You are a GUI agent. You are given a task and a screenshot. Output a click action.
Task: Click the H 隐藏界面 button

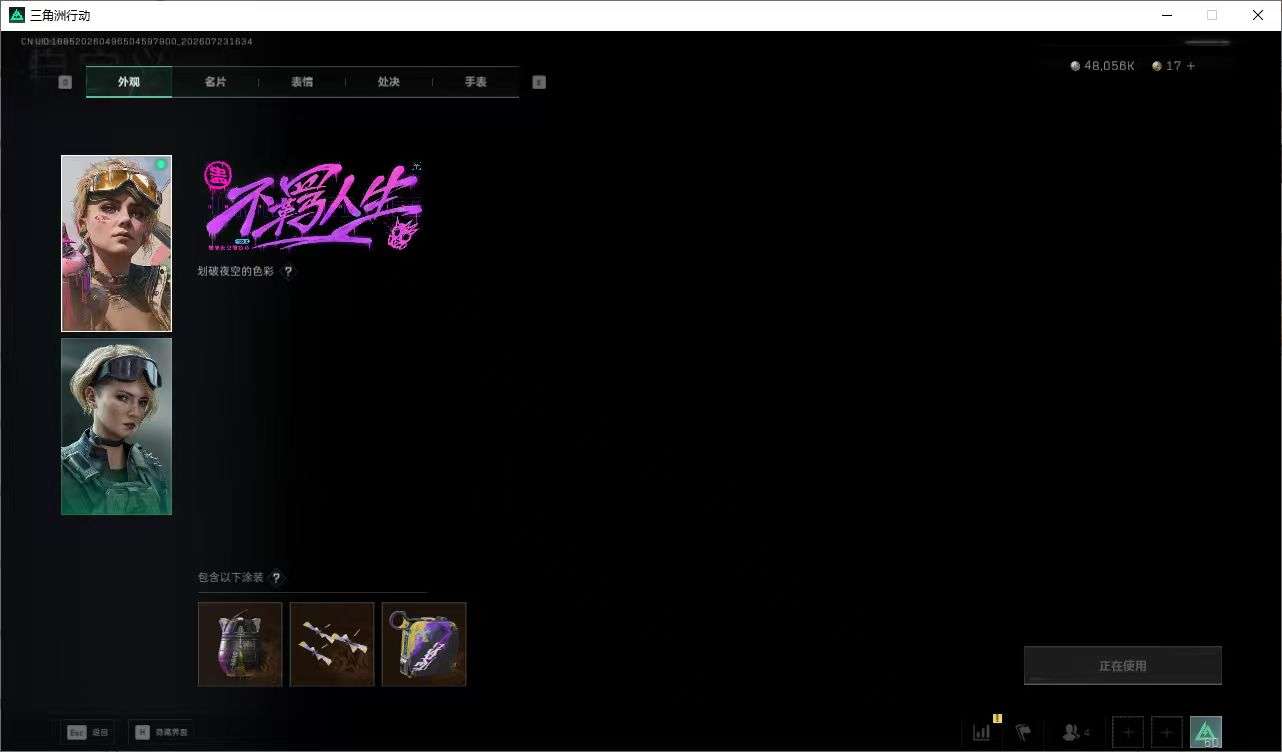click(161, 732)
